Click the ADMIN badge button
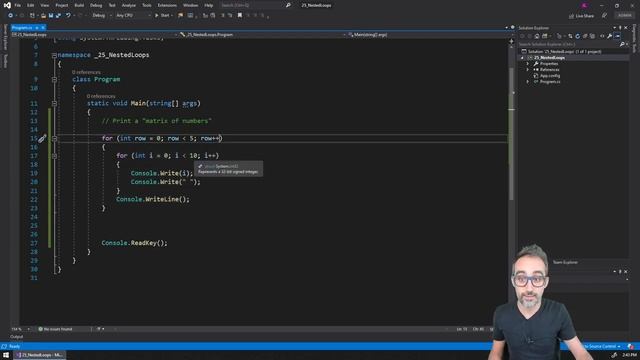Viewport: 640px width, 360px height. (x=624, y=16)
